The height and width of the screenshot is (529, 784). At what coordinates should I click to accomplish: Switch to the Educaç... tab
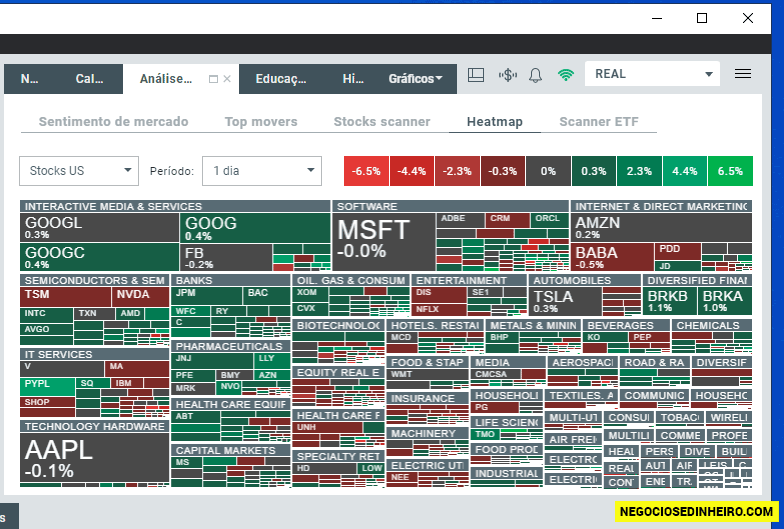pyautogui.click(x=281, y=78)
